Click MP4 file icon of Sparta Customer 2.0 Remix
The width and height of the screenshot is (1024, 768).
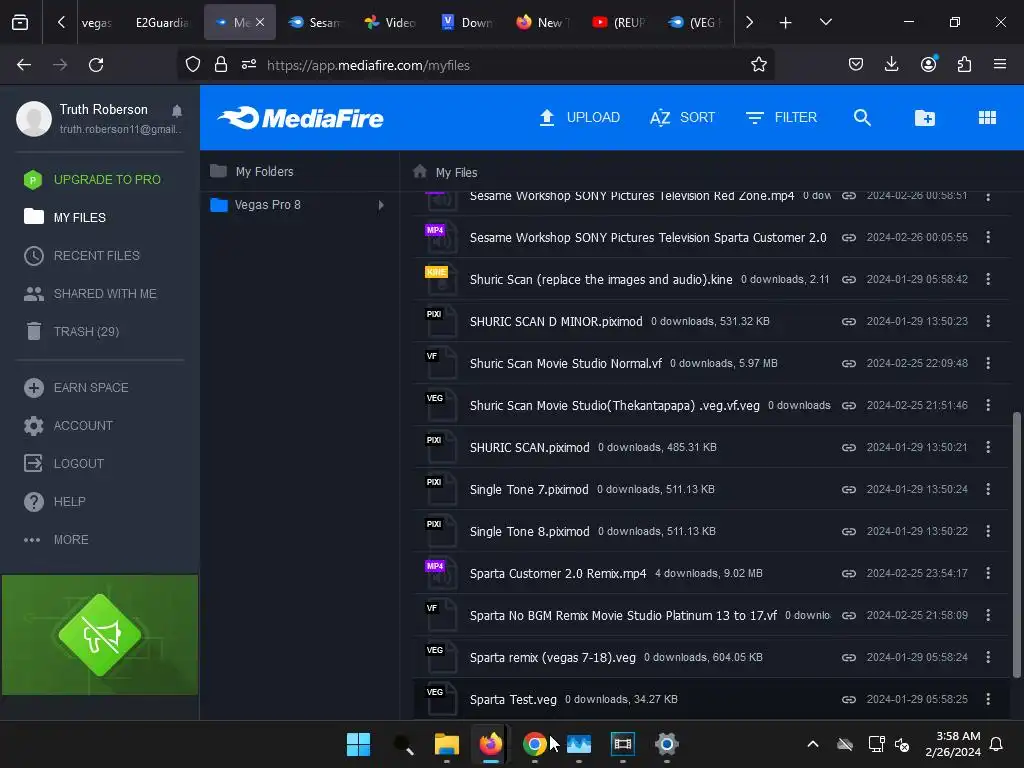coord(440,573)
